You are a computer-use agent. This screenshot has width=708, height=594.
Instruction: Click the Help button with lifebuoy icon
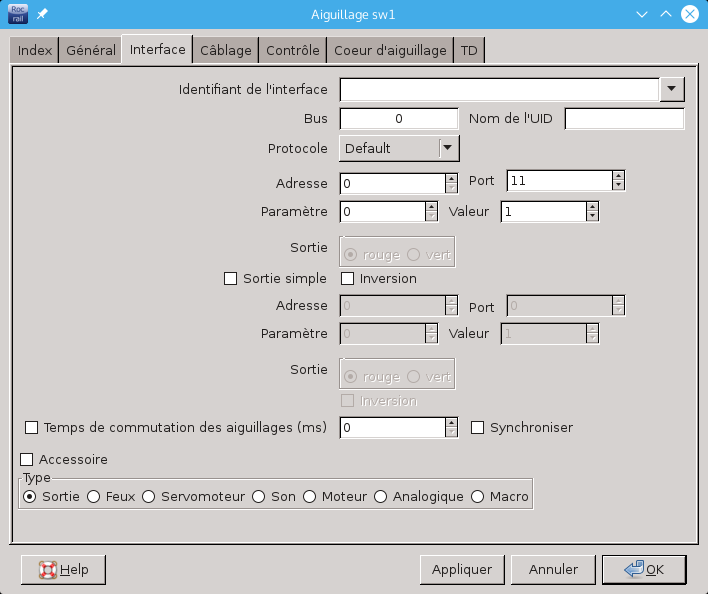click(63, 570)
